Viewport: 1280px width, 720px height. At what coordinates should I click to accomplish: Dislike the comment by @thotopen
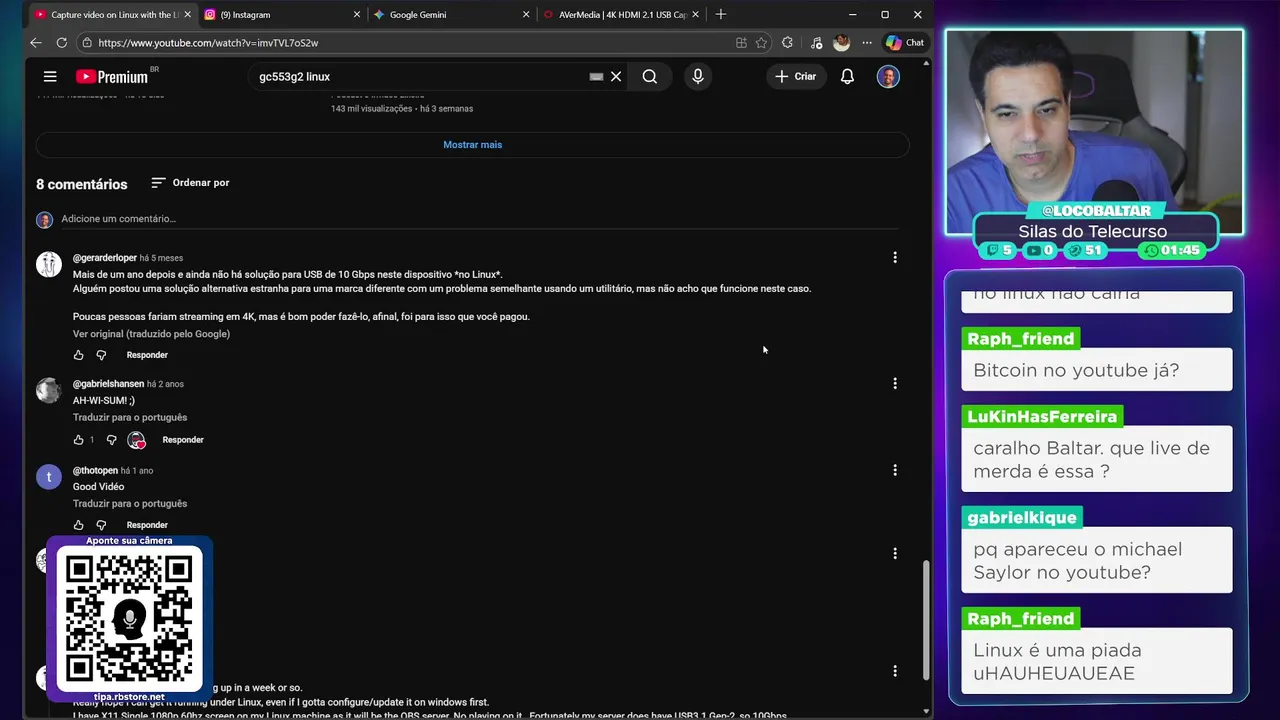pos(101,525)
